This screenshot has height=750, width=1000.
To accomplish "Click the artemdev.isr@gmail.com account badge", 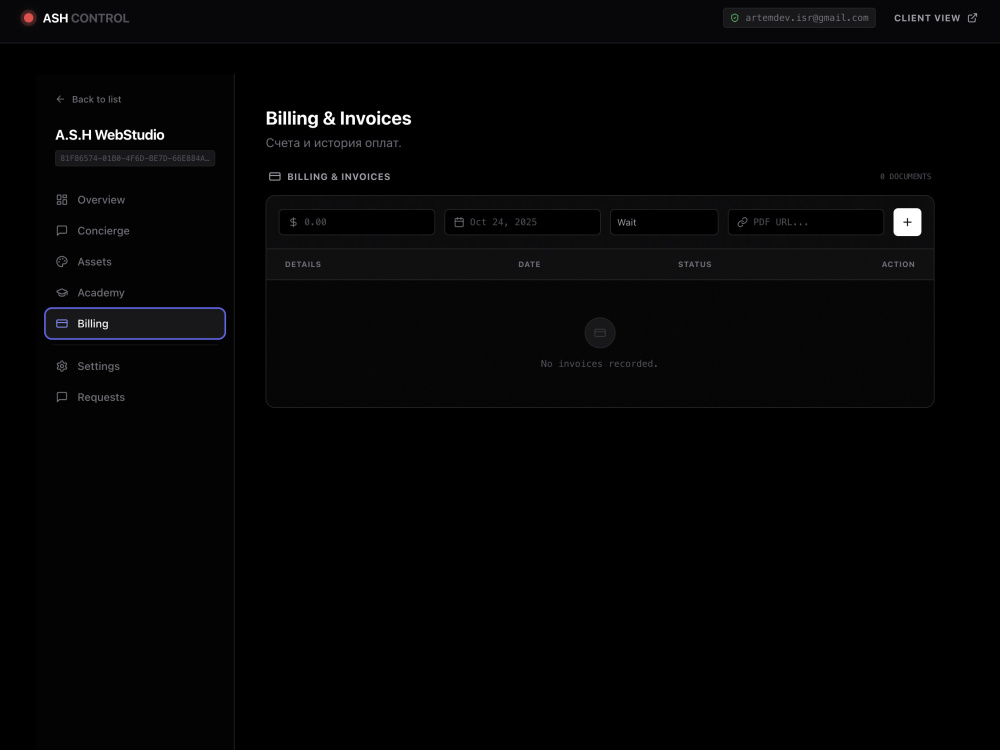I will click(x=799, y=18).
